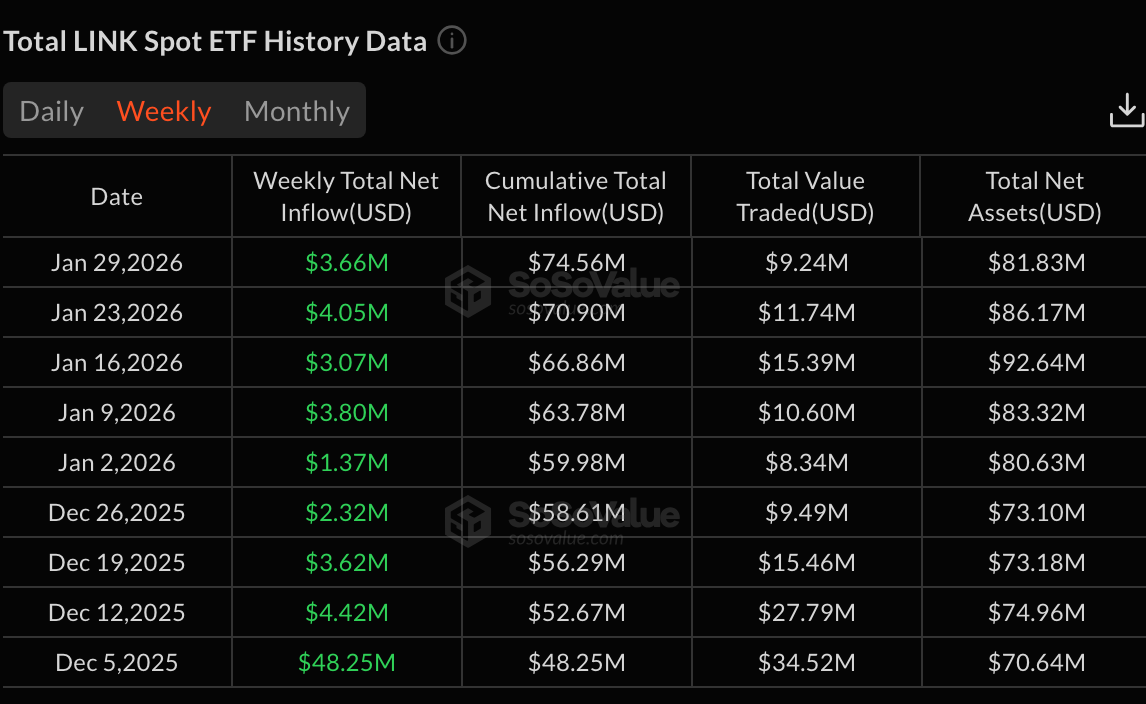Image resolution: width=1146 pixels, height=704 pixels.
Task: Select the Dec 26,2025 date cell
Action: [x=117, y=512]
